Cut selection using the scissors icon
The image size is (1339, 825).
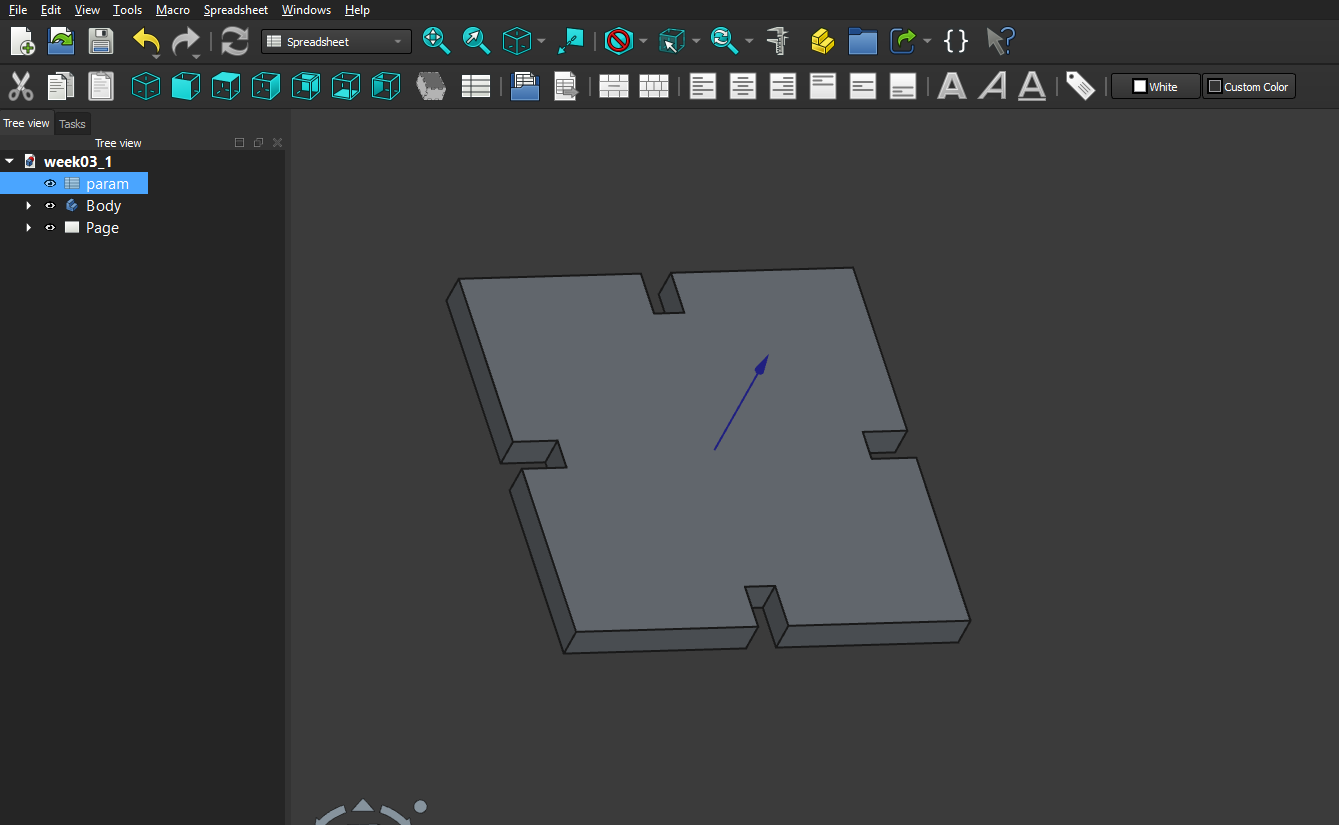click(x=20, y=86)
